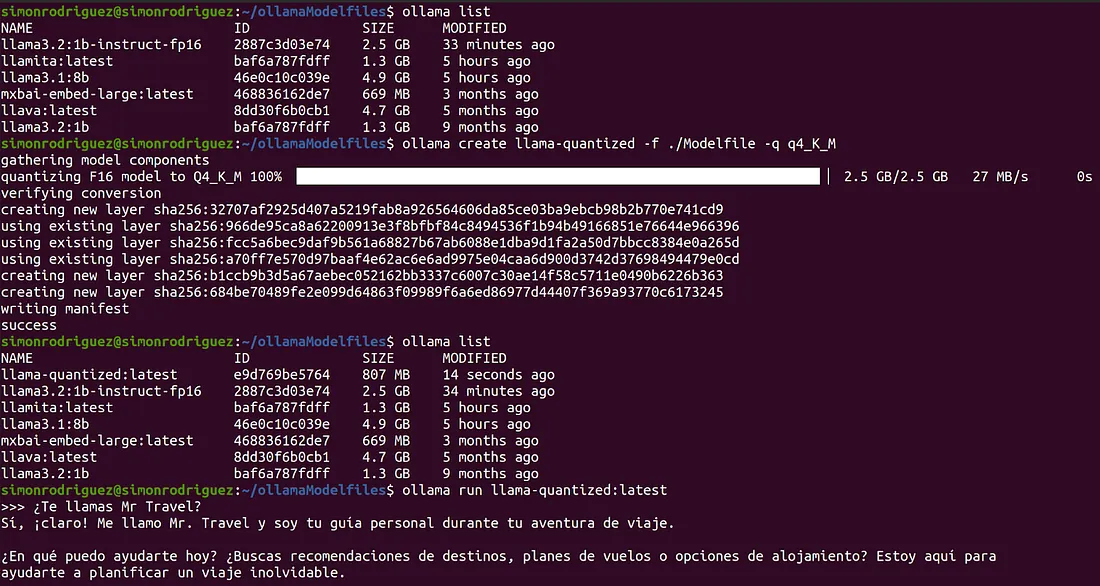
Task: Click the "33 minutes ago" modified time
Action: coord(498,45)
